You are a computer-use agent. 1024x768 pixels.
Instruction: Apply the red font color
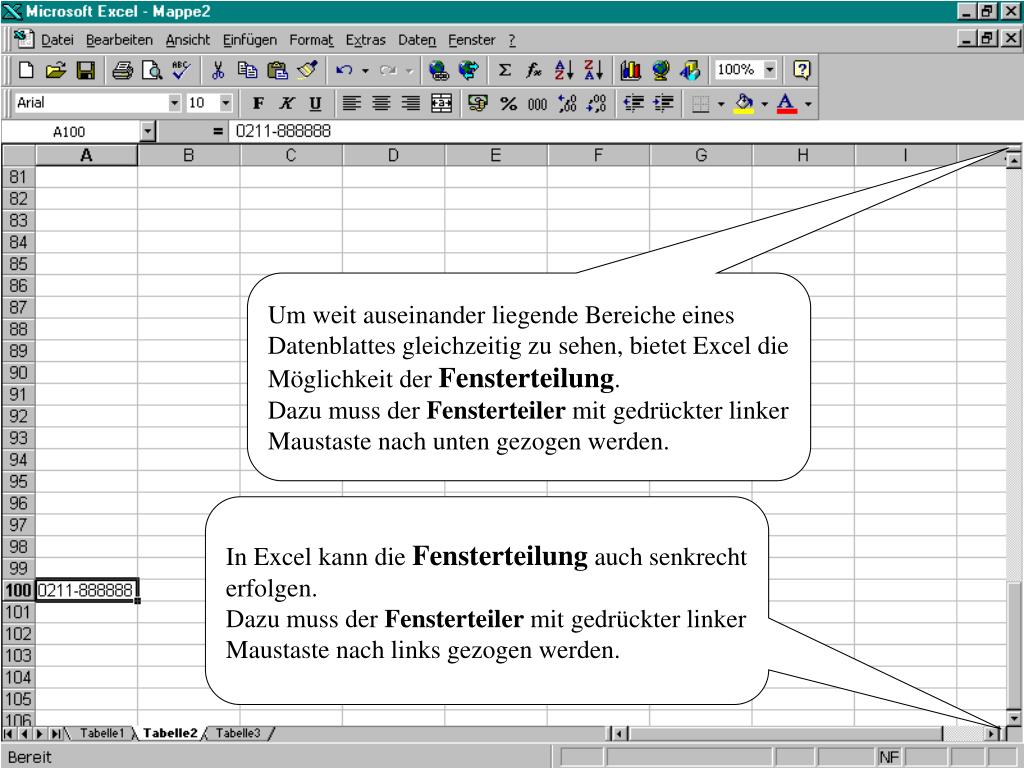click(787, 103)
